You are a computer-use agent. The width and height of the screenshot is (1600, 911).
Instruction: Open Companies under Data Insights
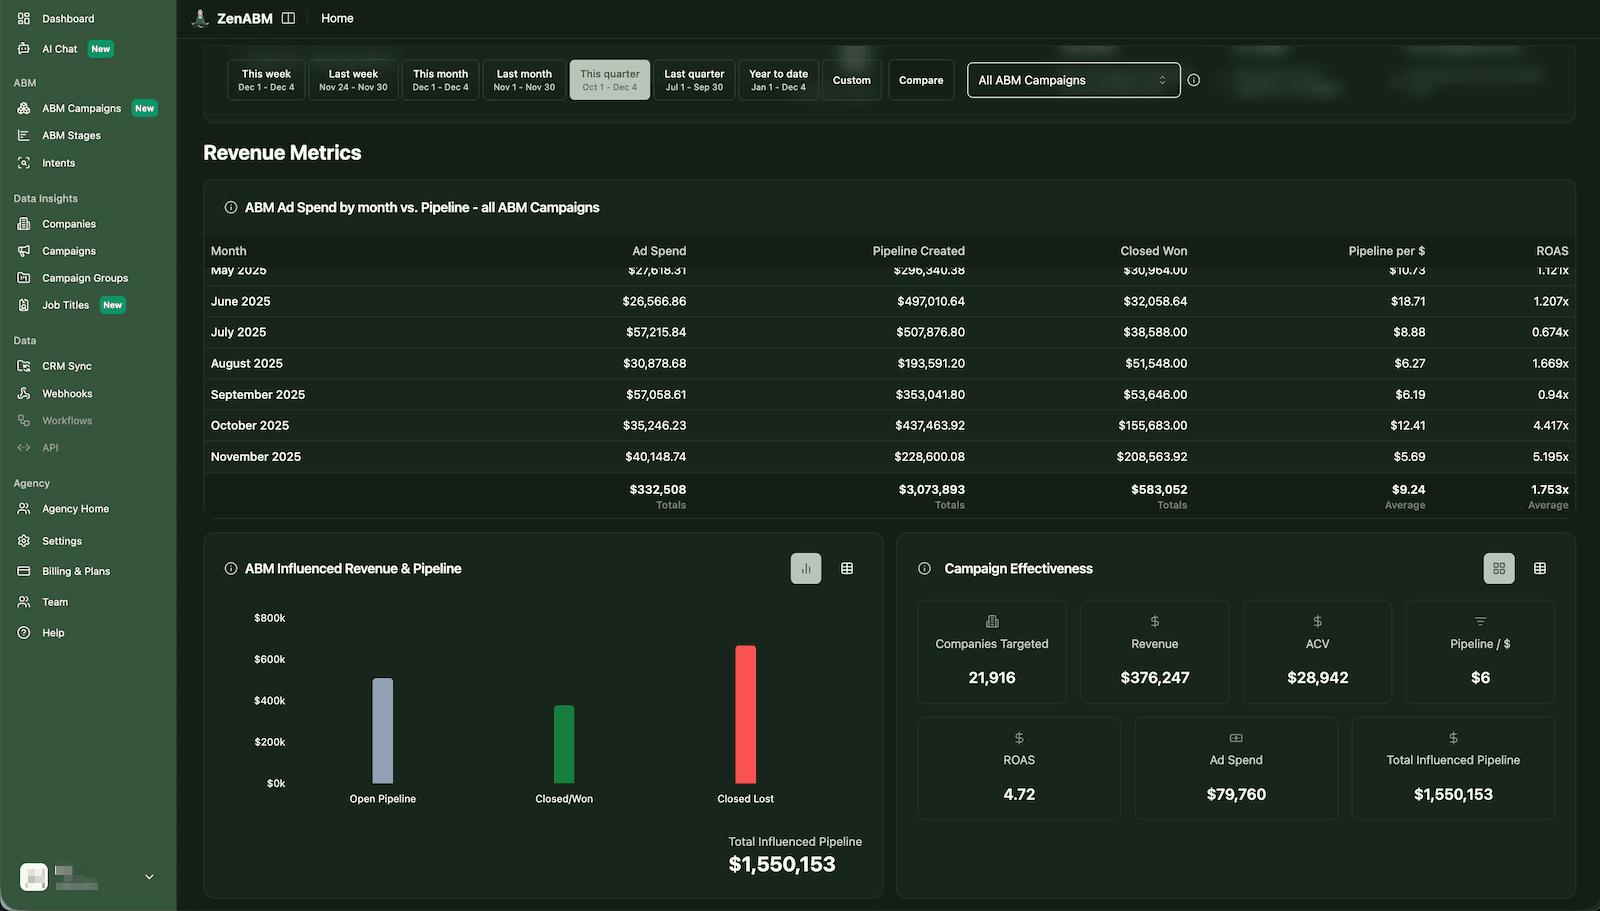coord(67,224)
